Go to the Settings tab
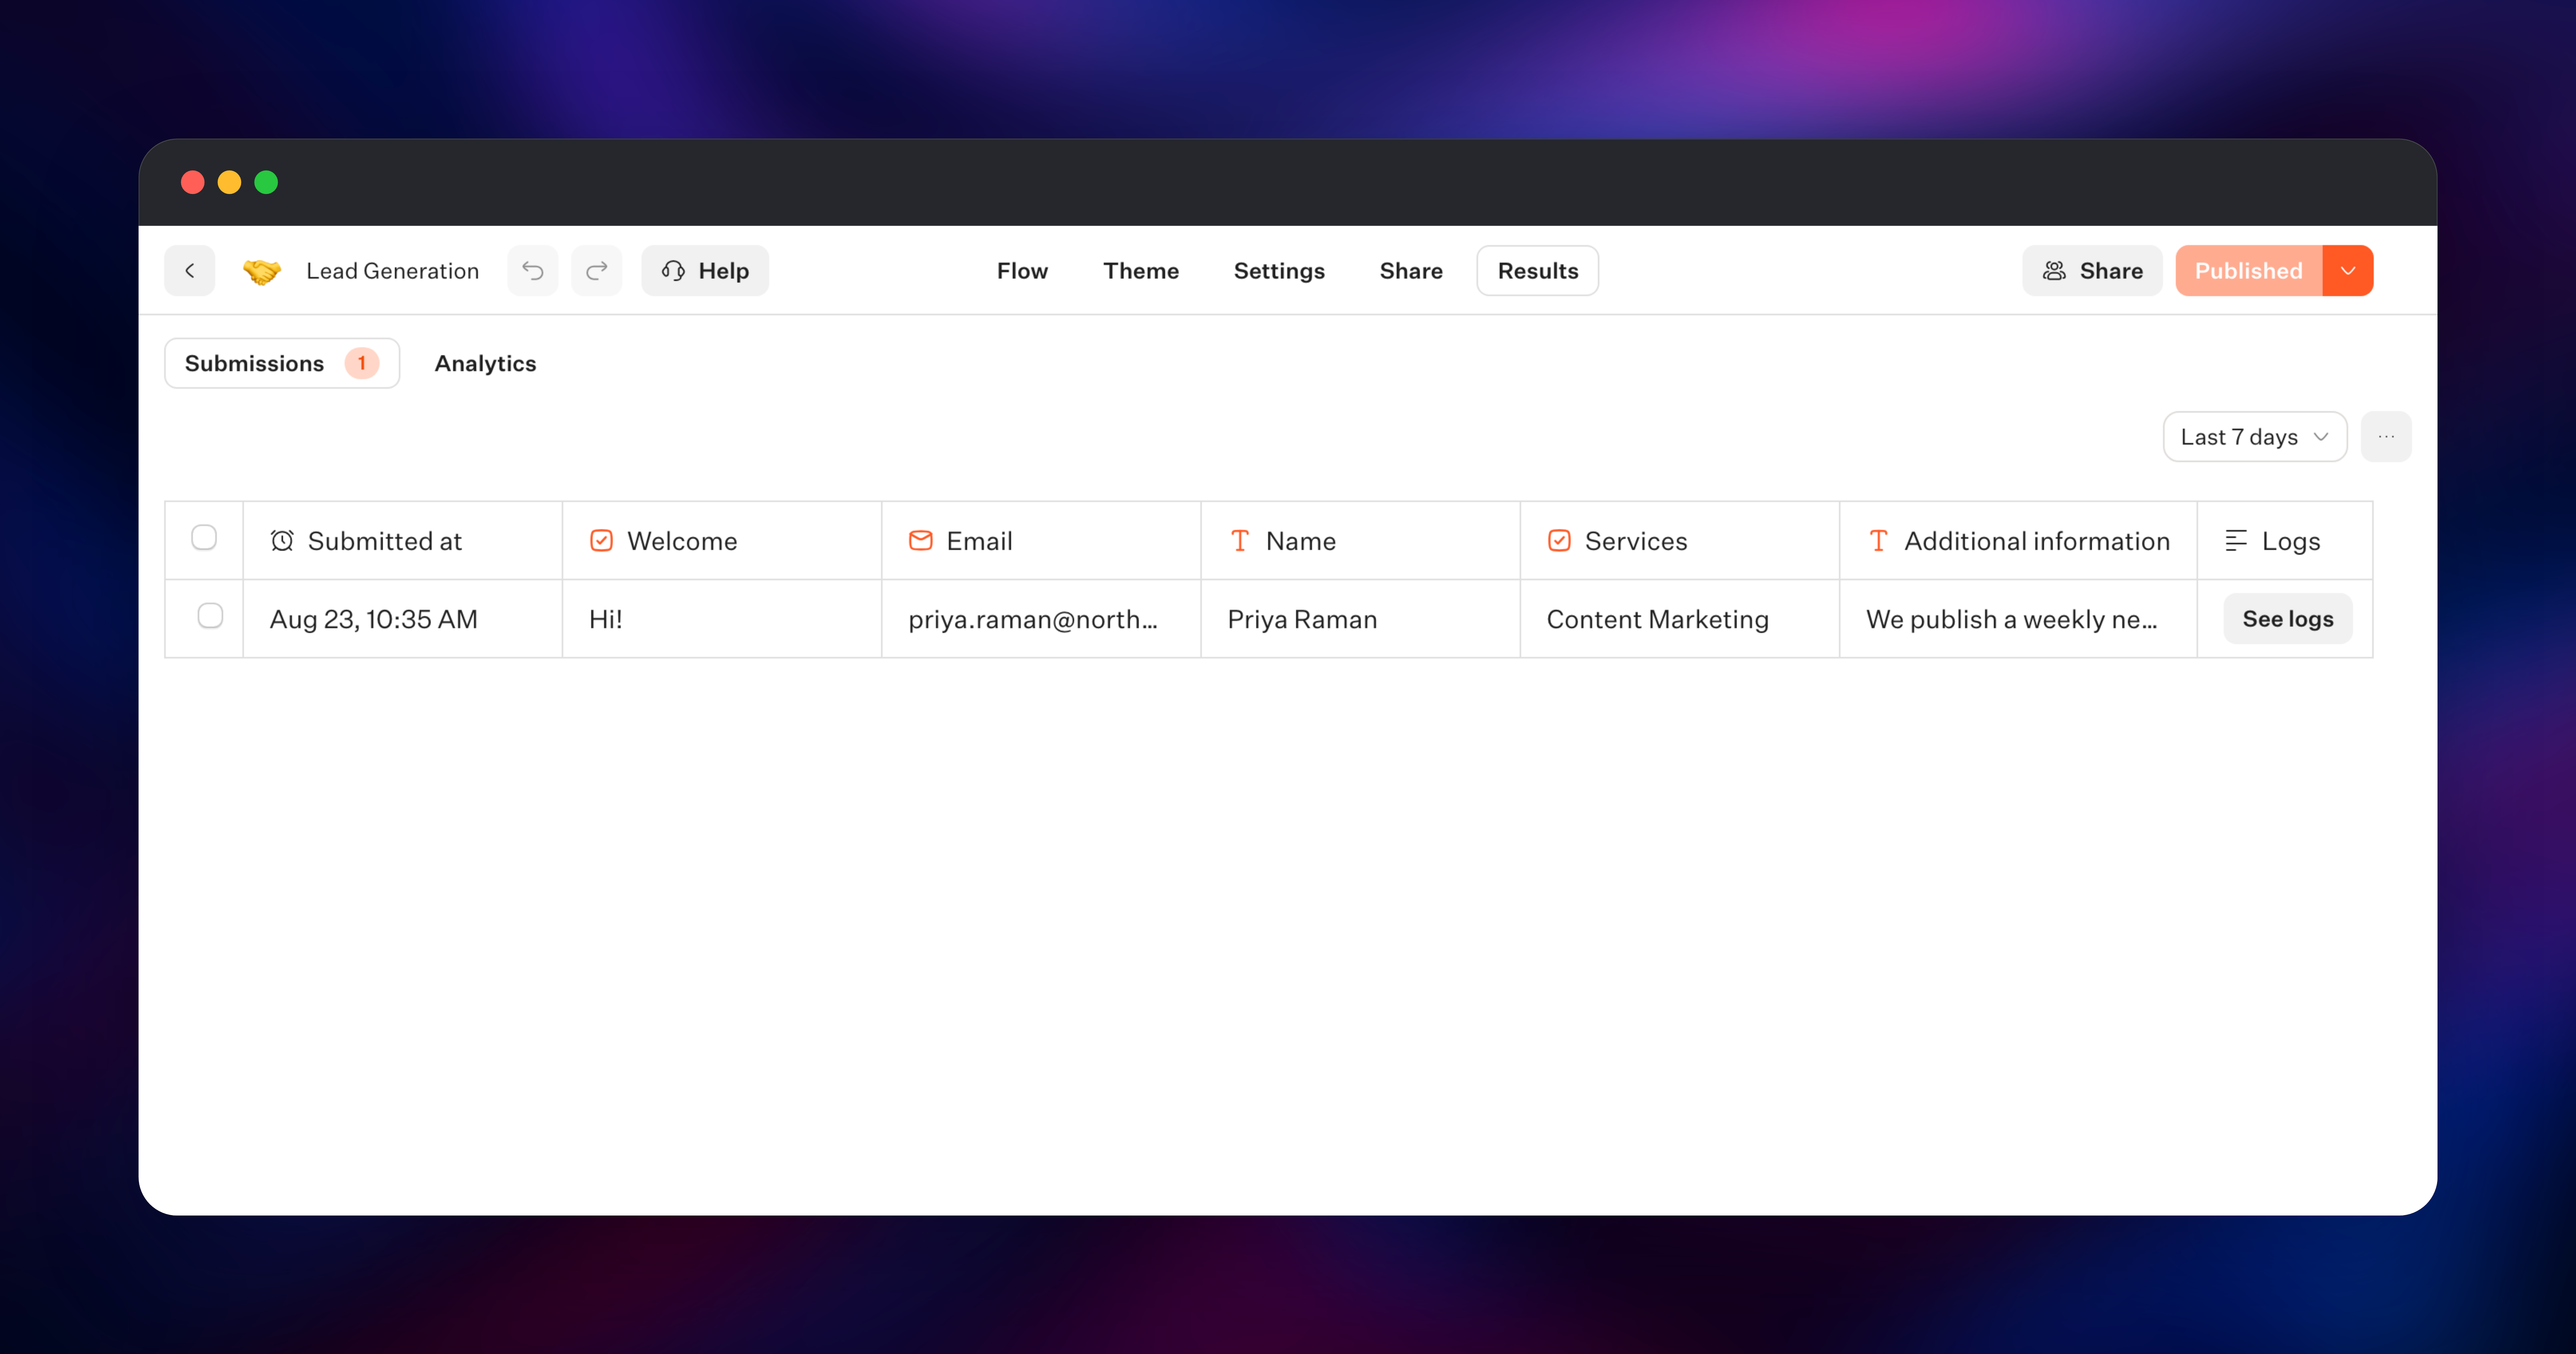2576x1354 pixels. tap(1279, 271)
